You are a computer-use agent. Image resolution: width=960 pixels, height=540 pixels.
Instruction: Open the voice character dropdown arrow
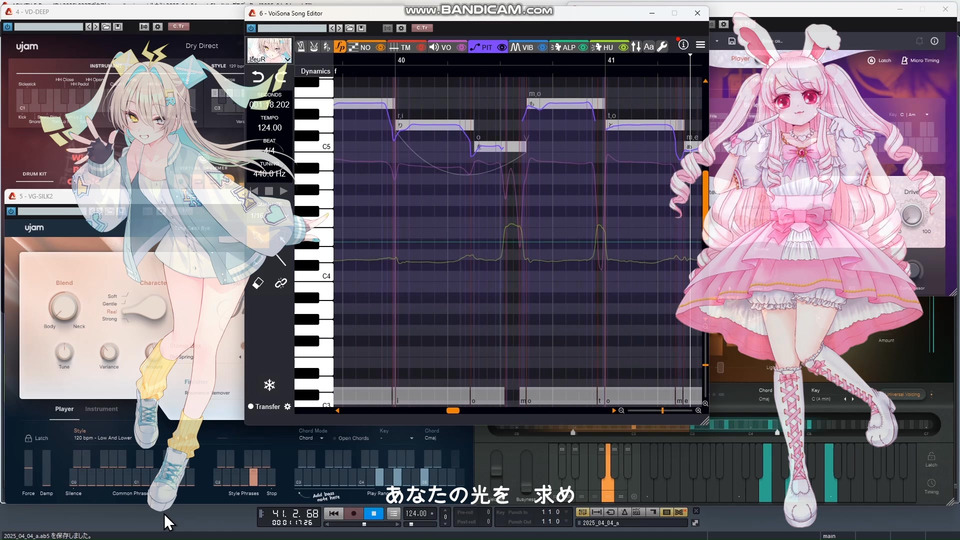287,59
